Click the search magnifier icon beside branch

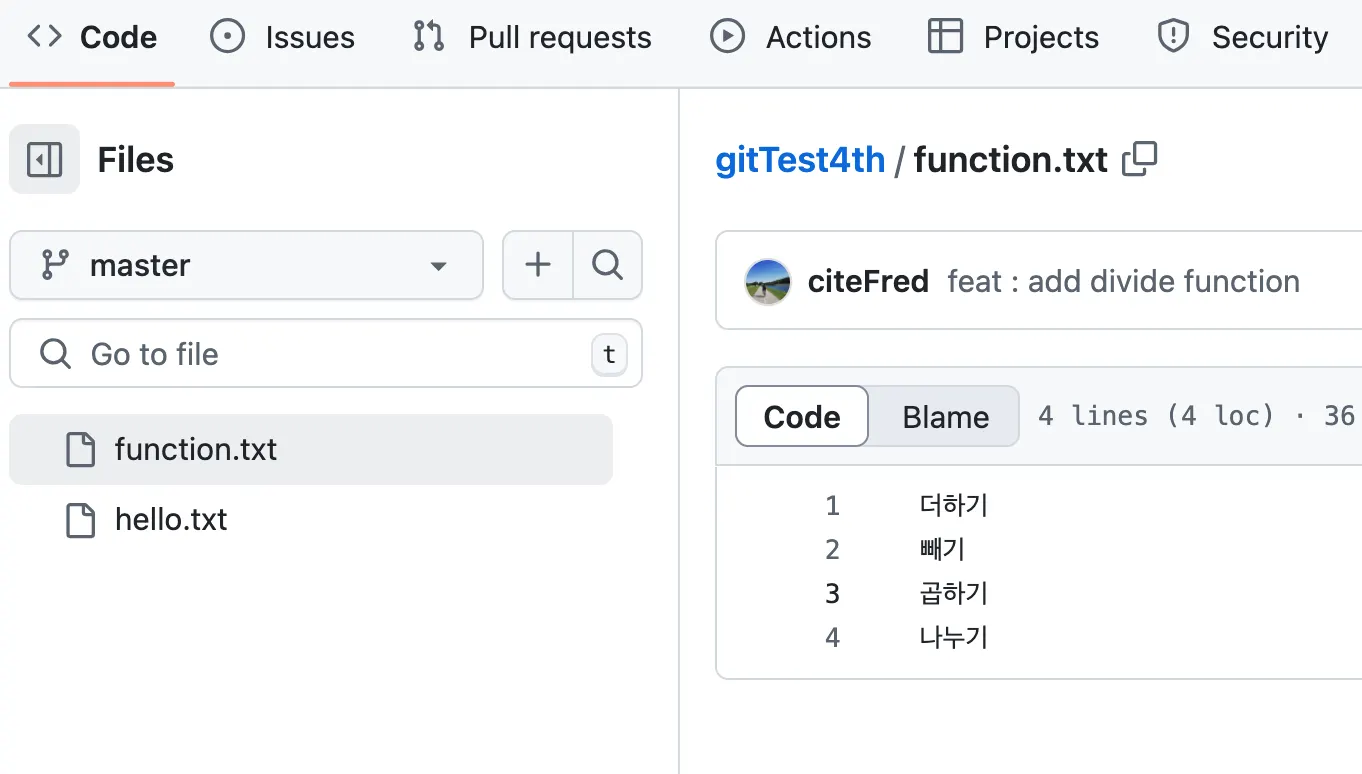(x=607, y=265)
